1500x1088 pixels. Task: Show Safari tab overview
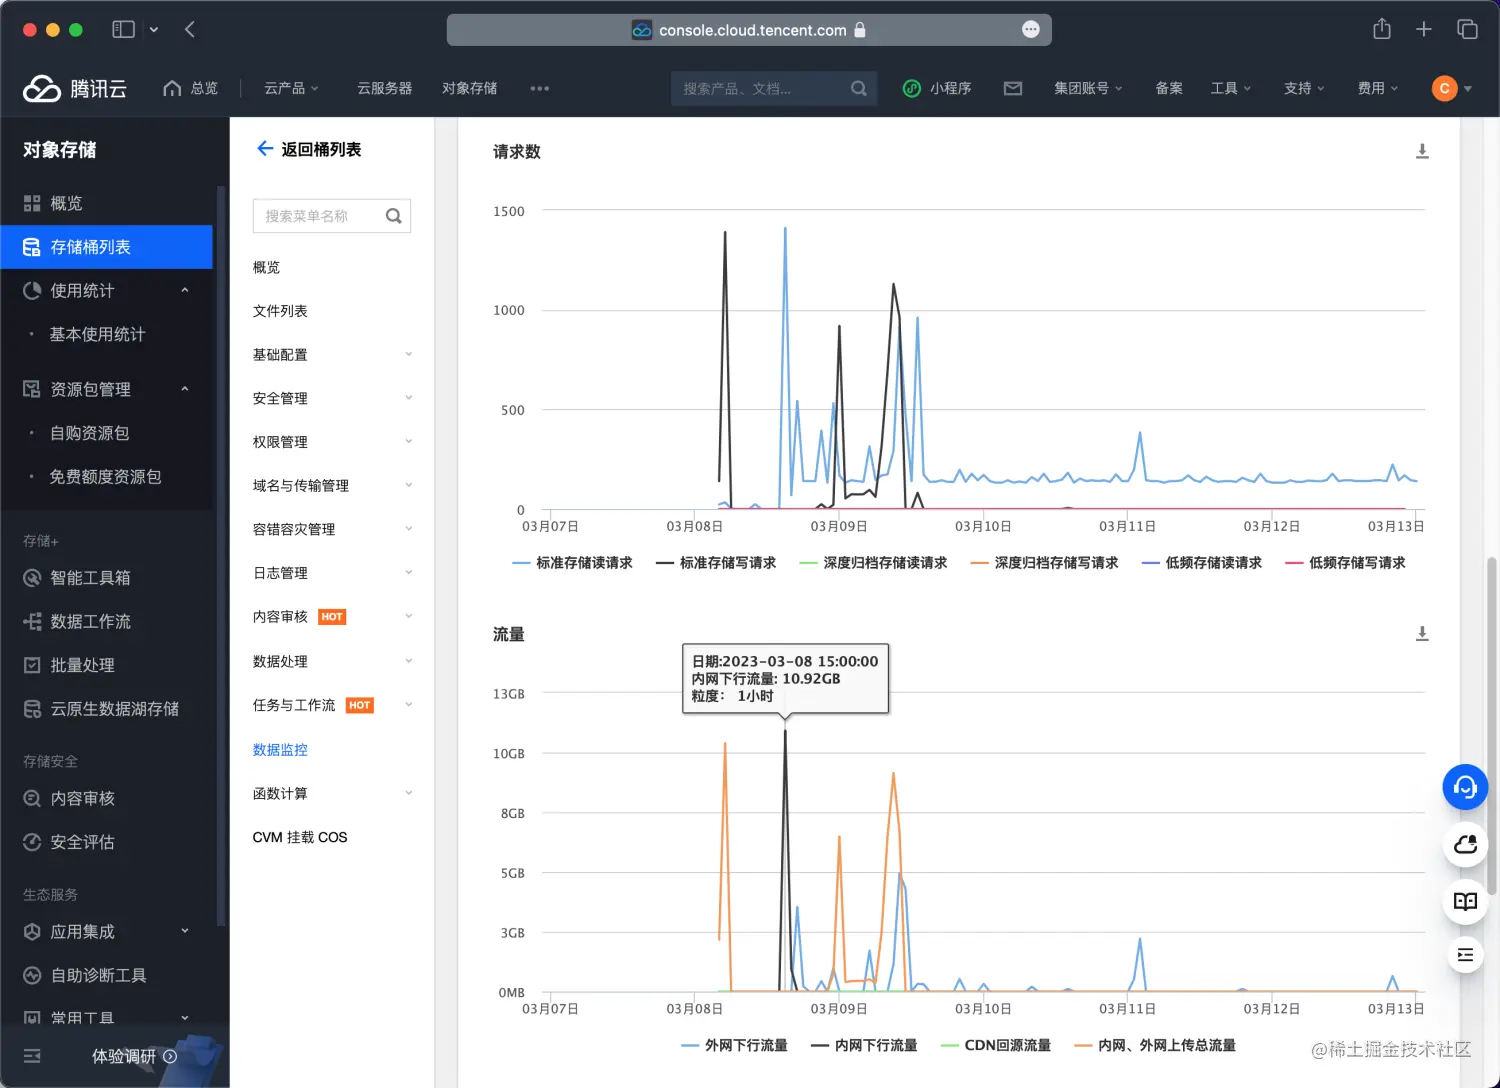(x=1467, y=29)
